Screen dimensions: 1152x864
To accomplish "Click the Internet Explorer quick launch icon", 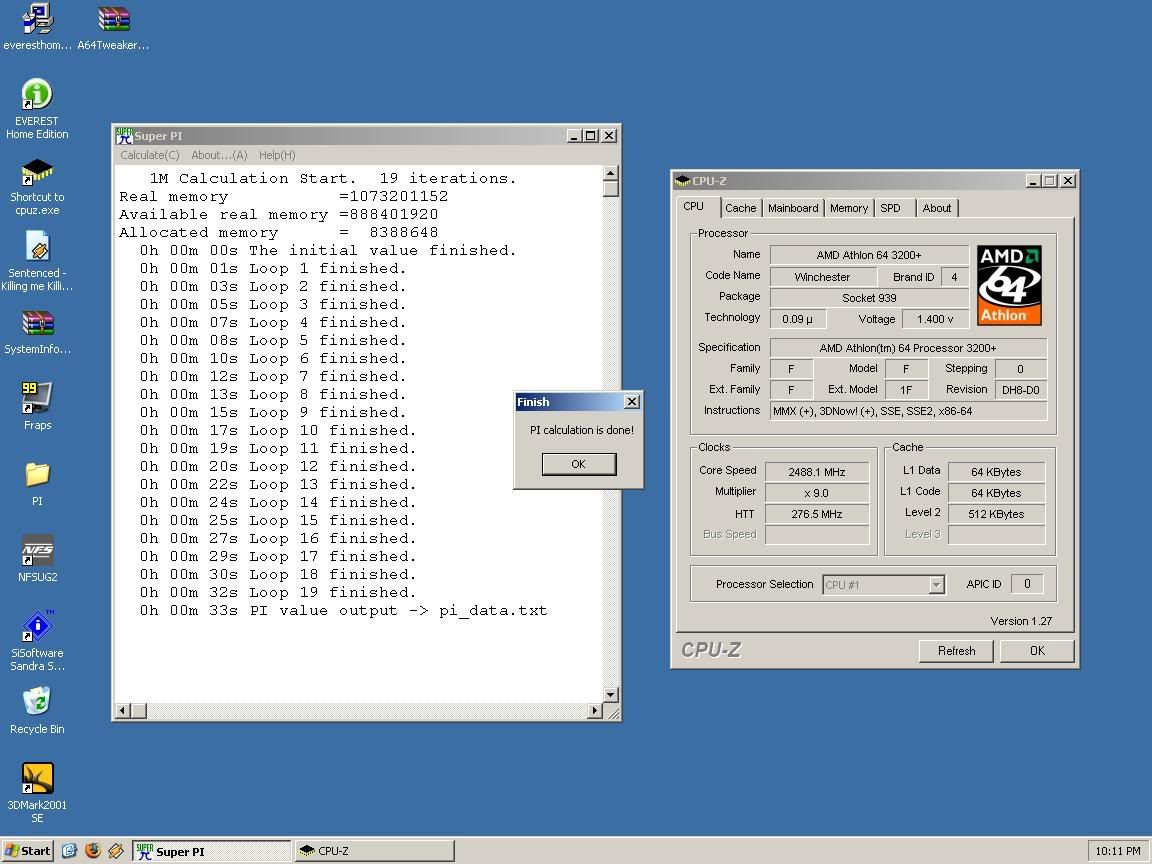I will (69, 851).
